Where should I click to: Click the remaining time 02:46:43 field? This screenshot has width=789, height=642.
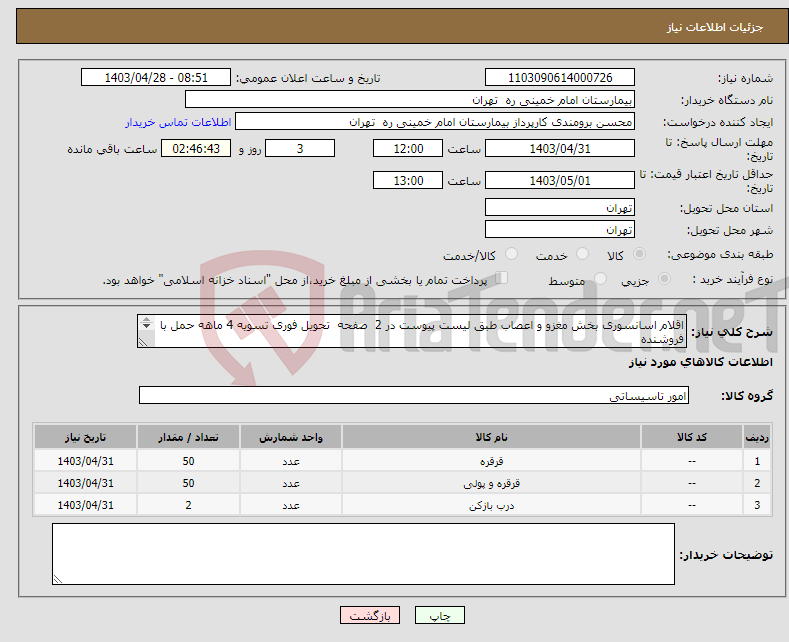(196, 148)
